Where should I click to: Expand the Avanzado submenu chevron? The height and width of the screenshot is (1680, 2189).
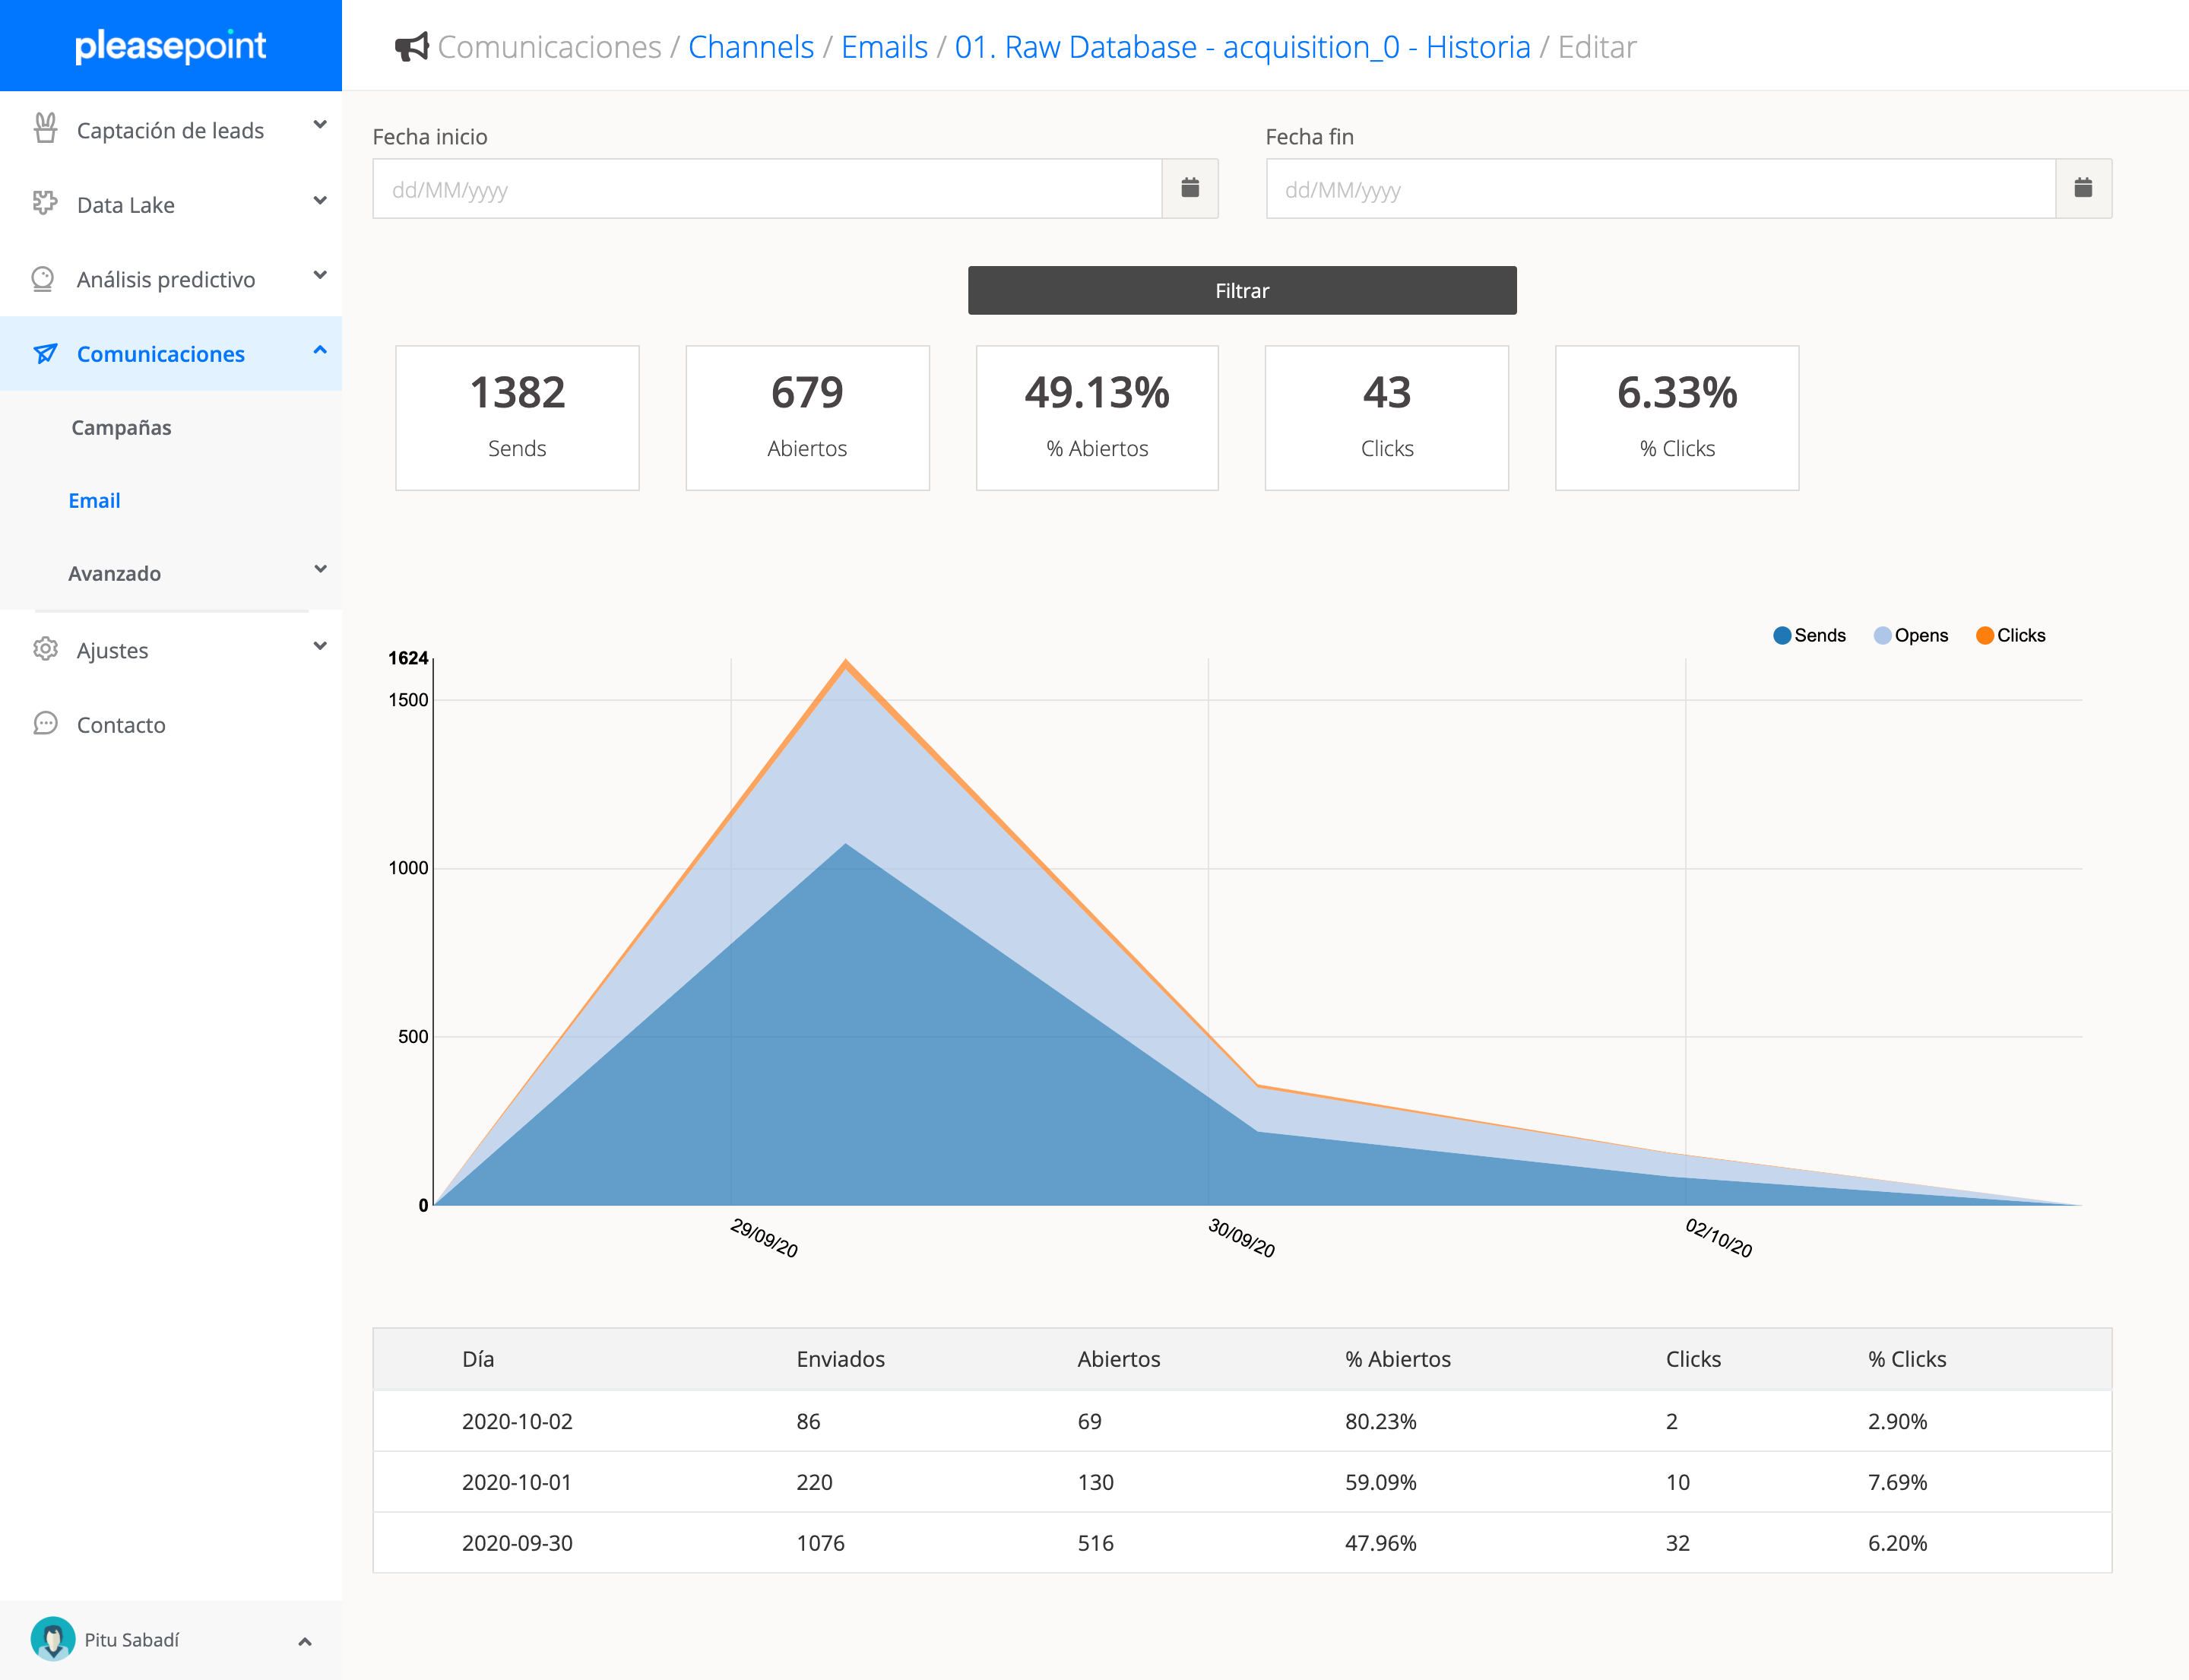(320, 570)
